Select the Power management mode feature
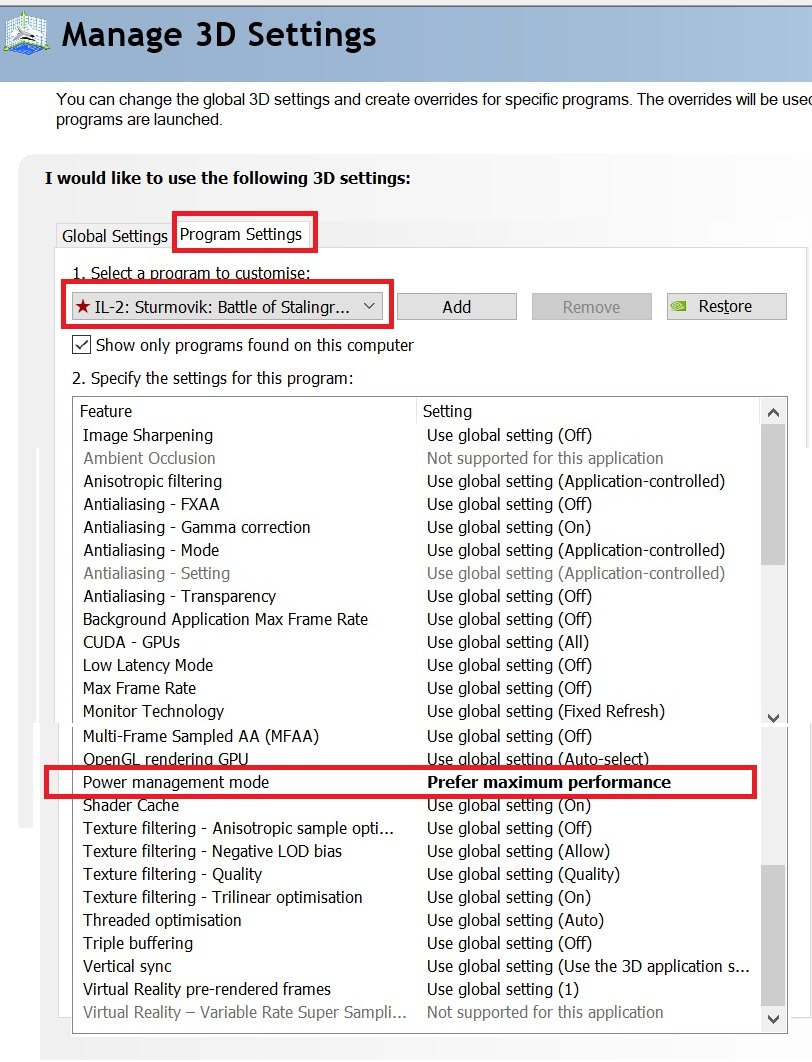Screen dimensions: 812x1062 coord(176,782)
